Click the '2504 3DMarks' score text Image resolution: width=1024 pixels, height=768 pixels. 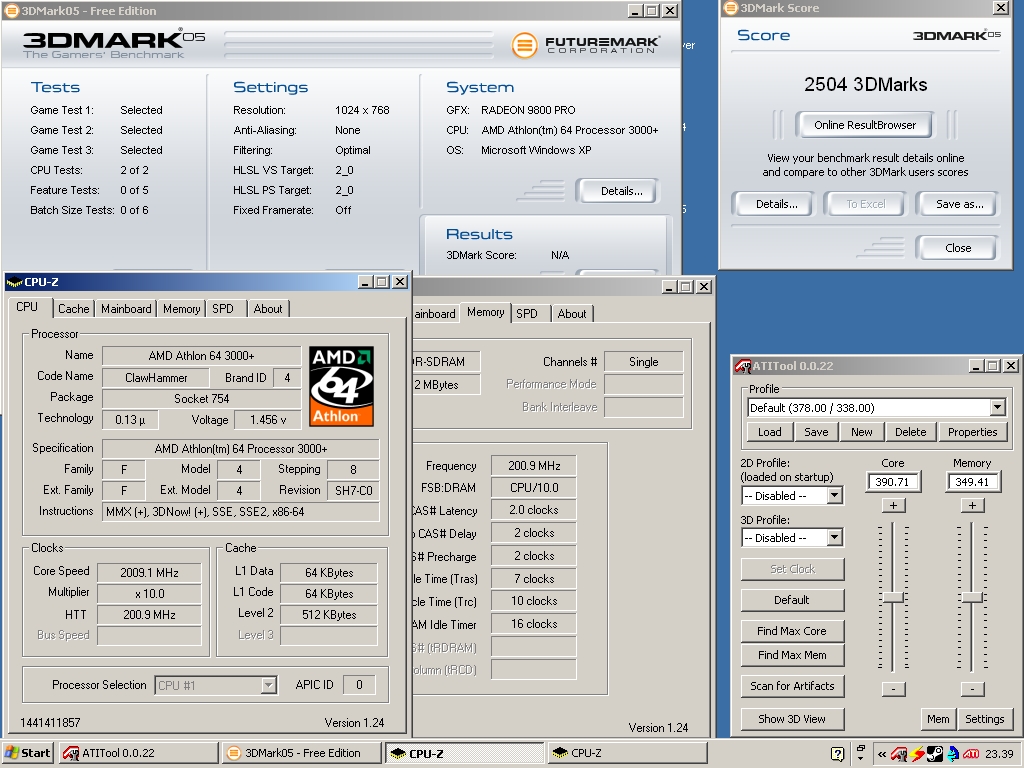tap(865, 84)
